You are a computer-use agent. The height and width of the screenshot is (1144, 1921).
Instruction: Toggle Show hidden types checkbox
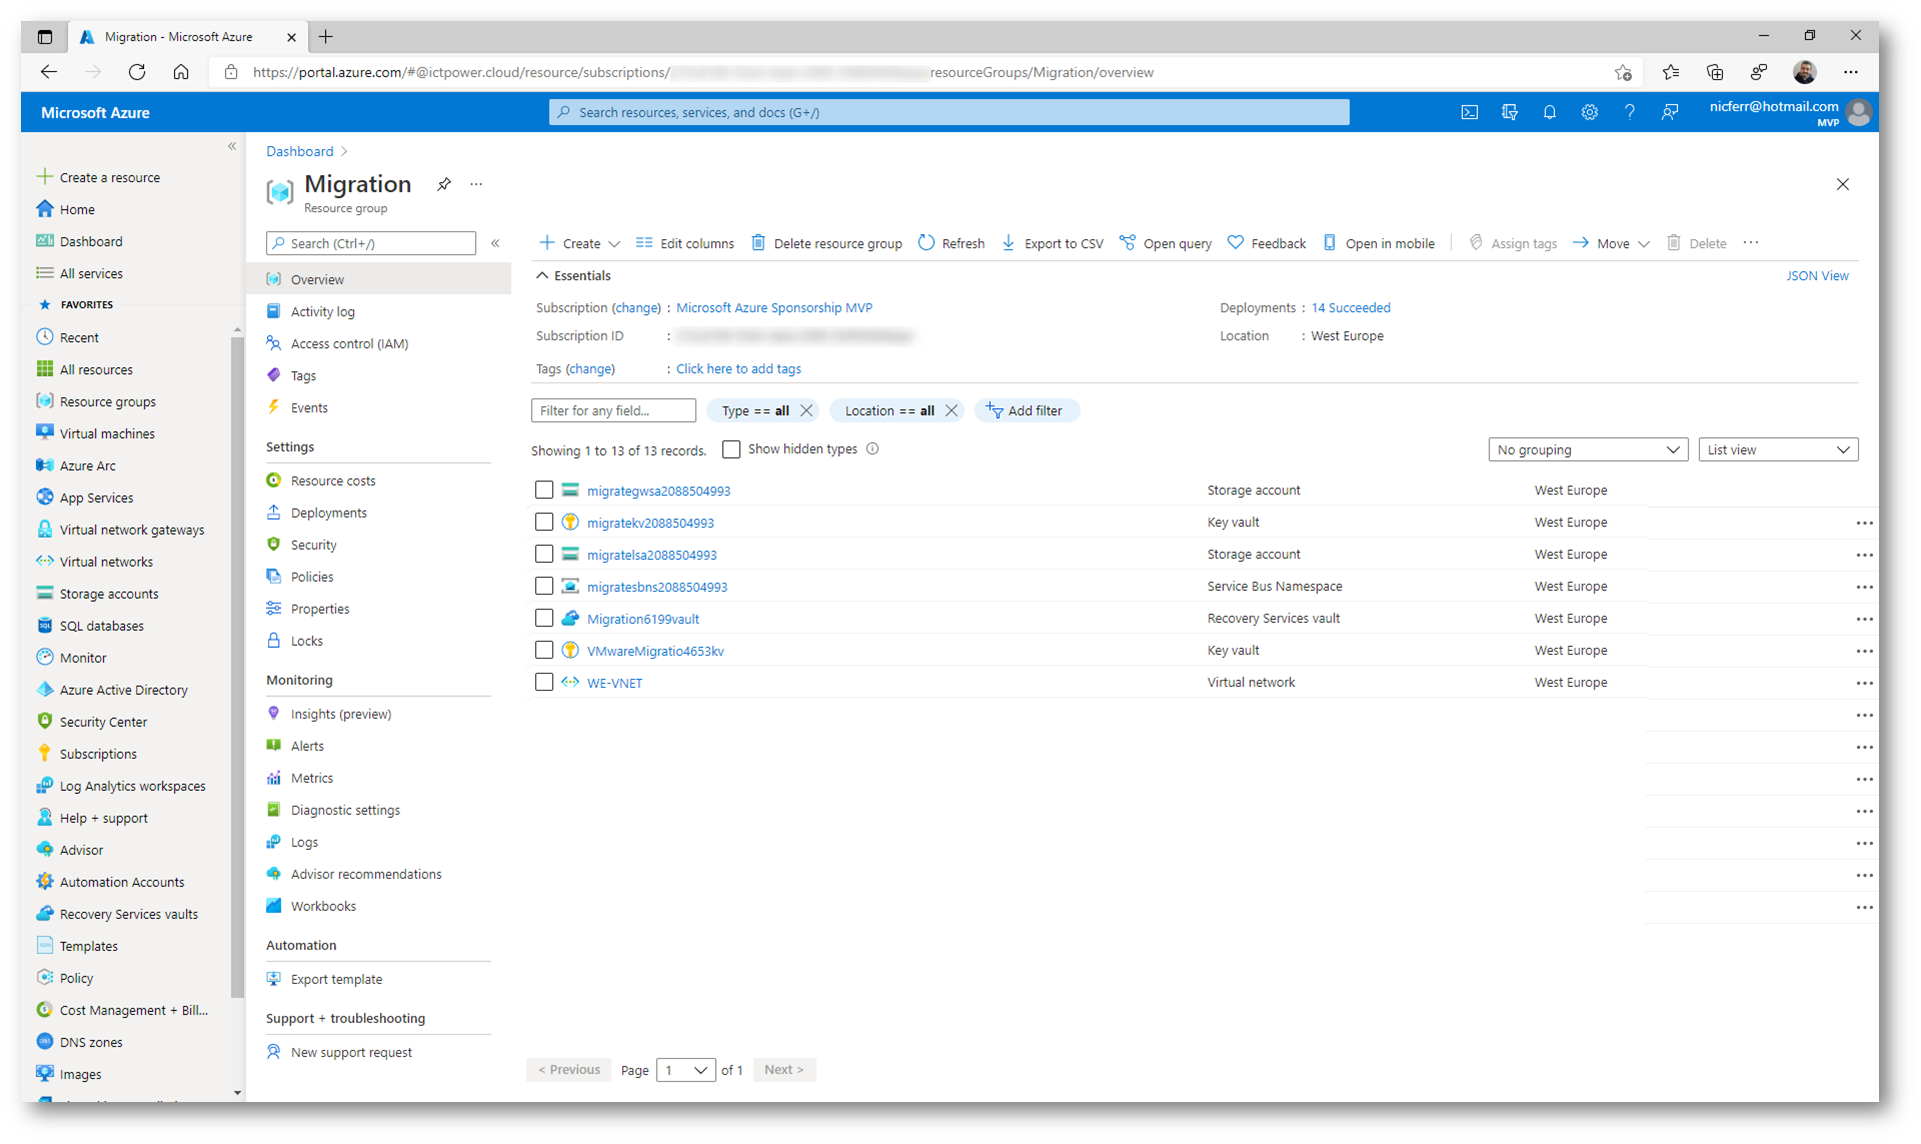click(731, 450)
